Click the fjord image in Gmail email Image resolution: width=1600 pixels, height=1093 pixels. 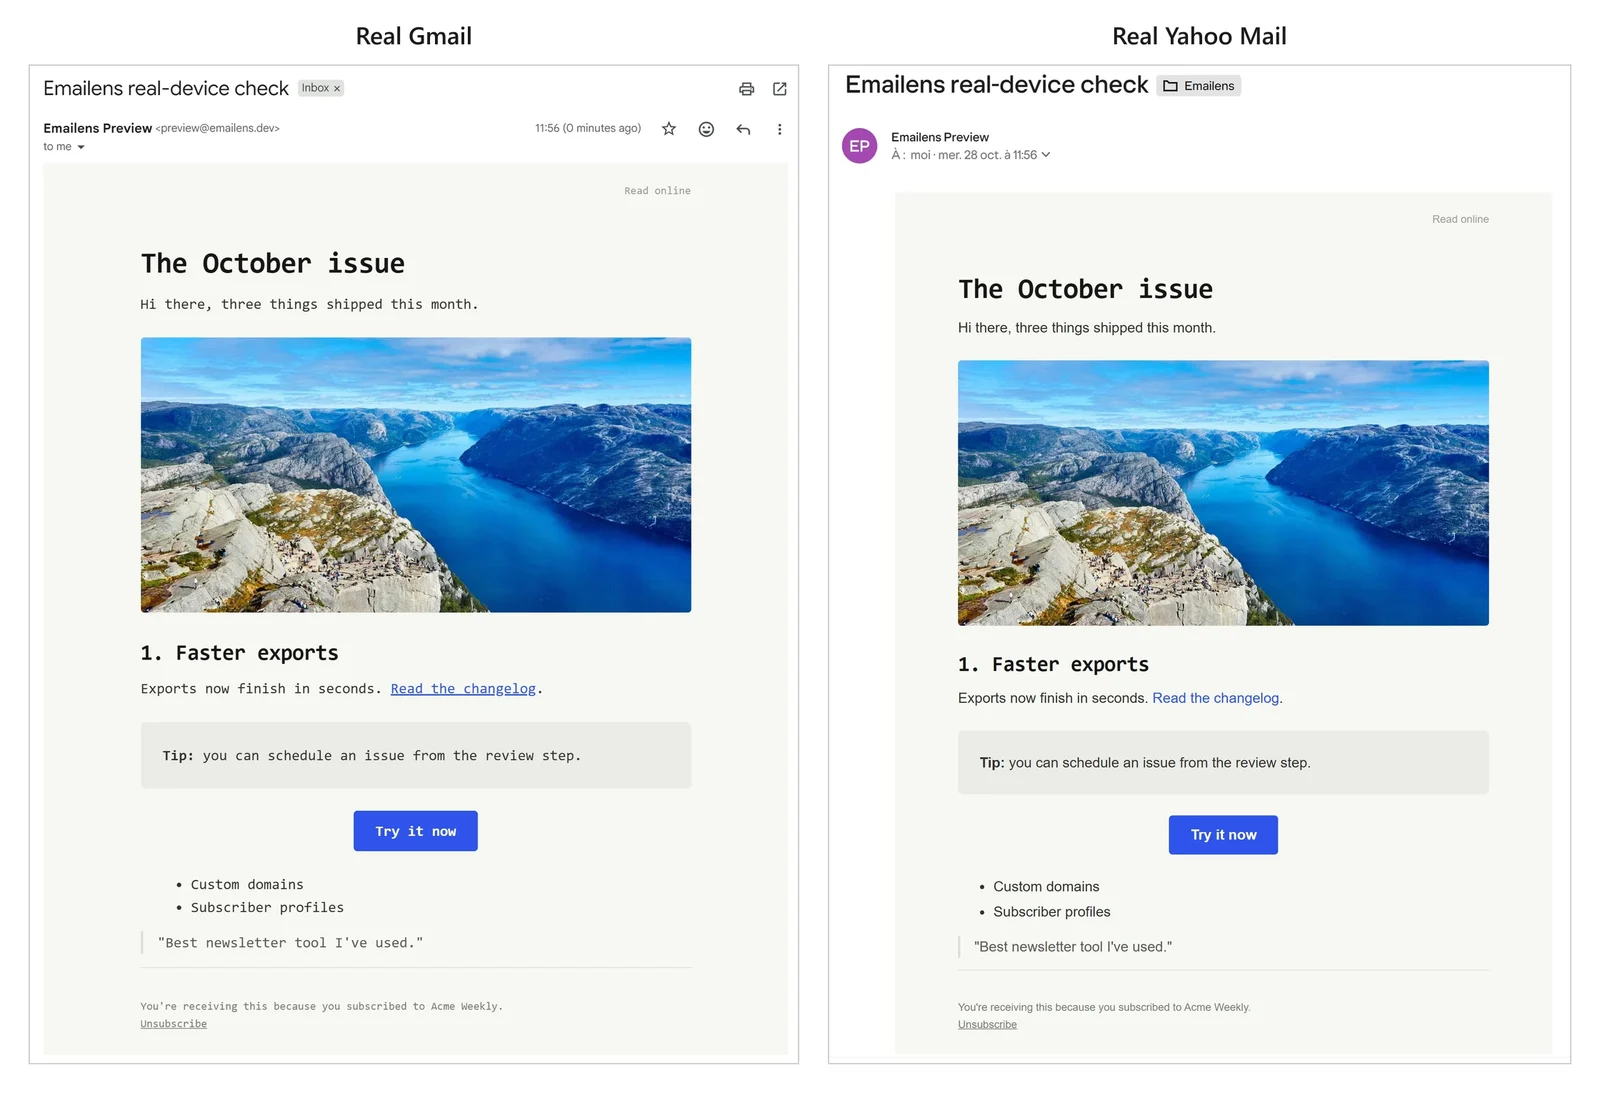(416, 475)
